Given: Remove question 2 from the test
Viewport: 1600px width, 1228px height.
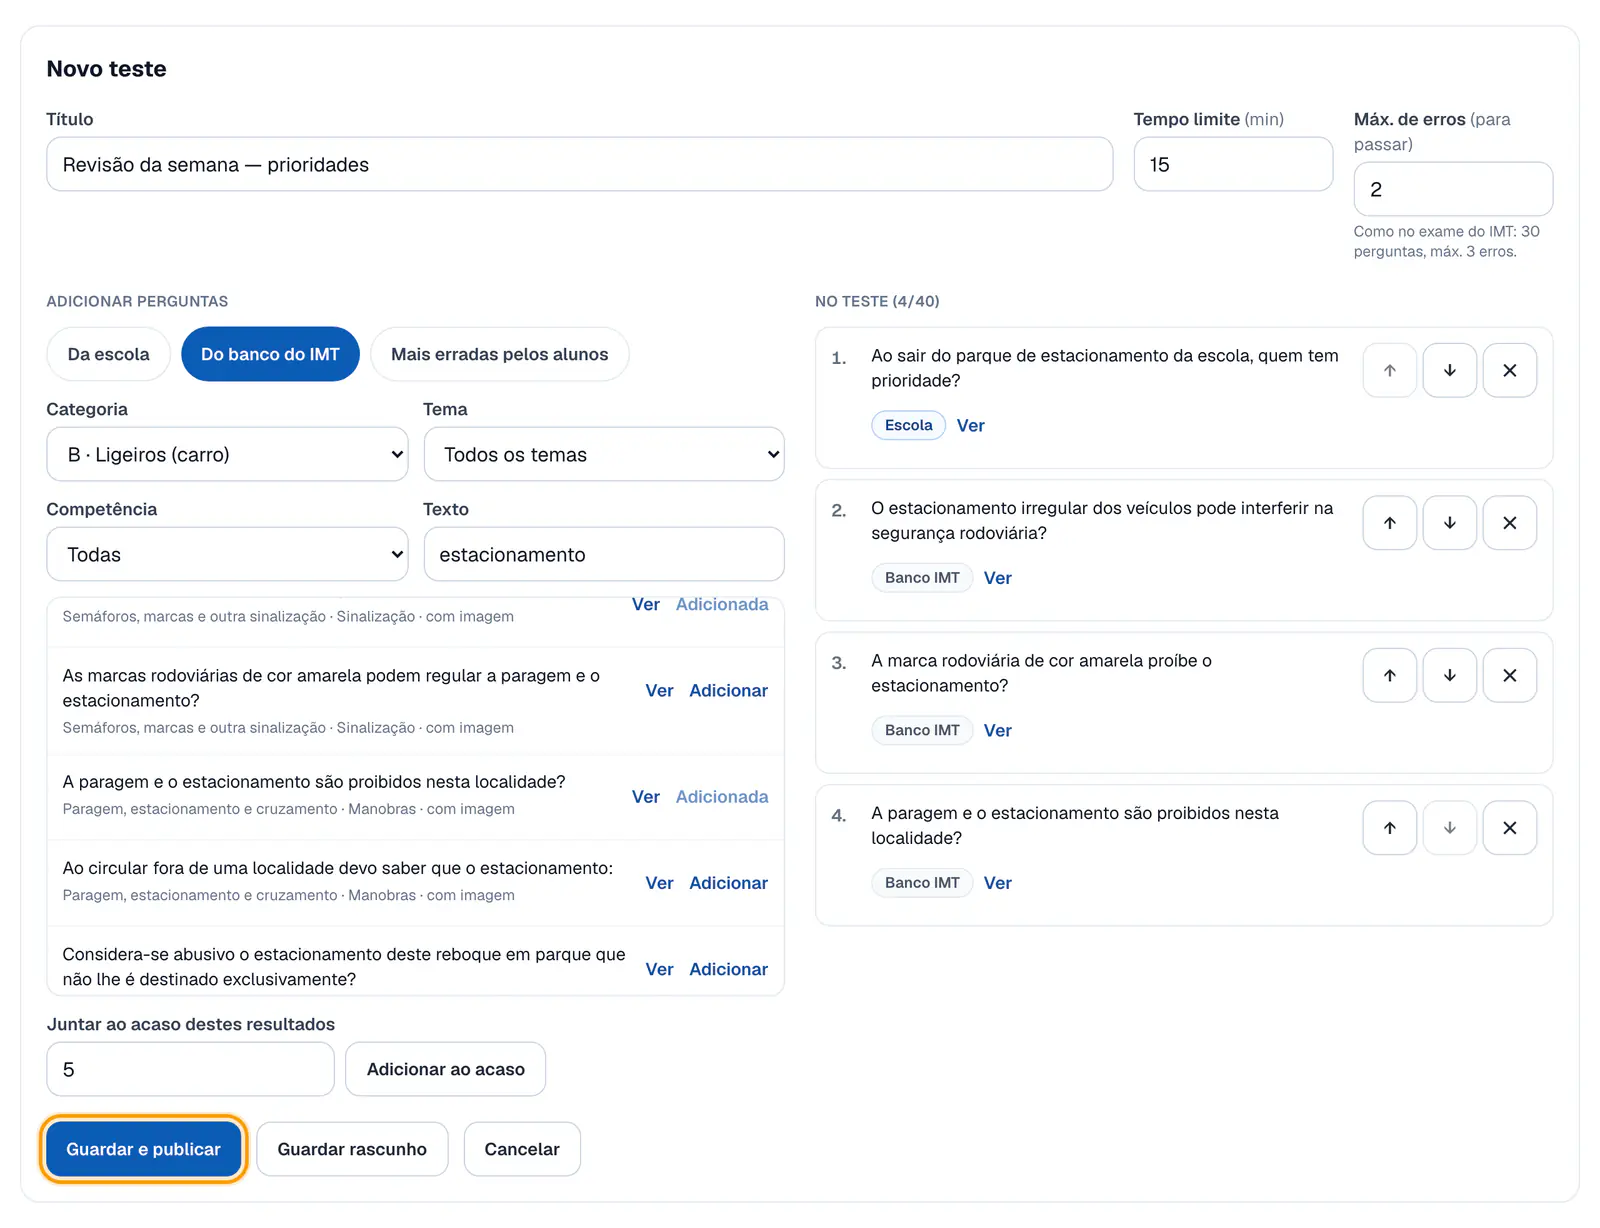Looking at the screenshot, I should 1510,523.
